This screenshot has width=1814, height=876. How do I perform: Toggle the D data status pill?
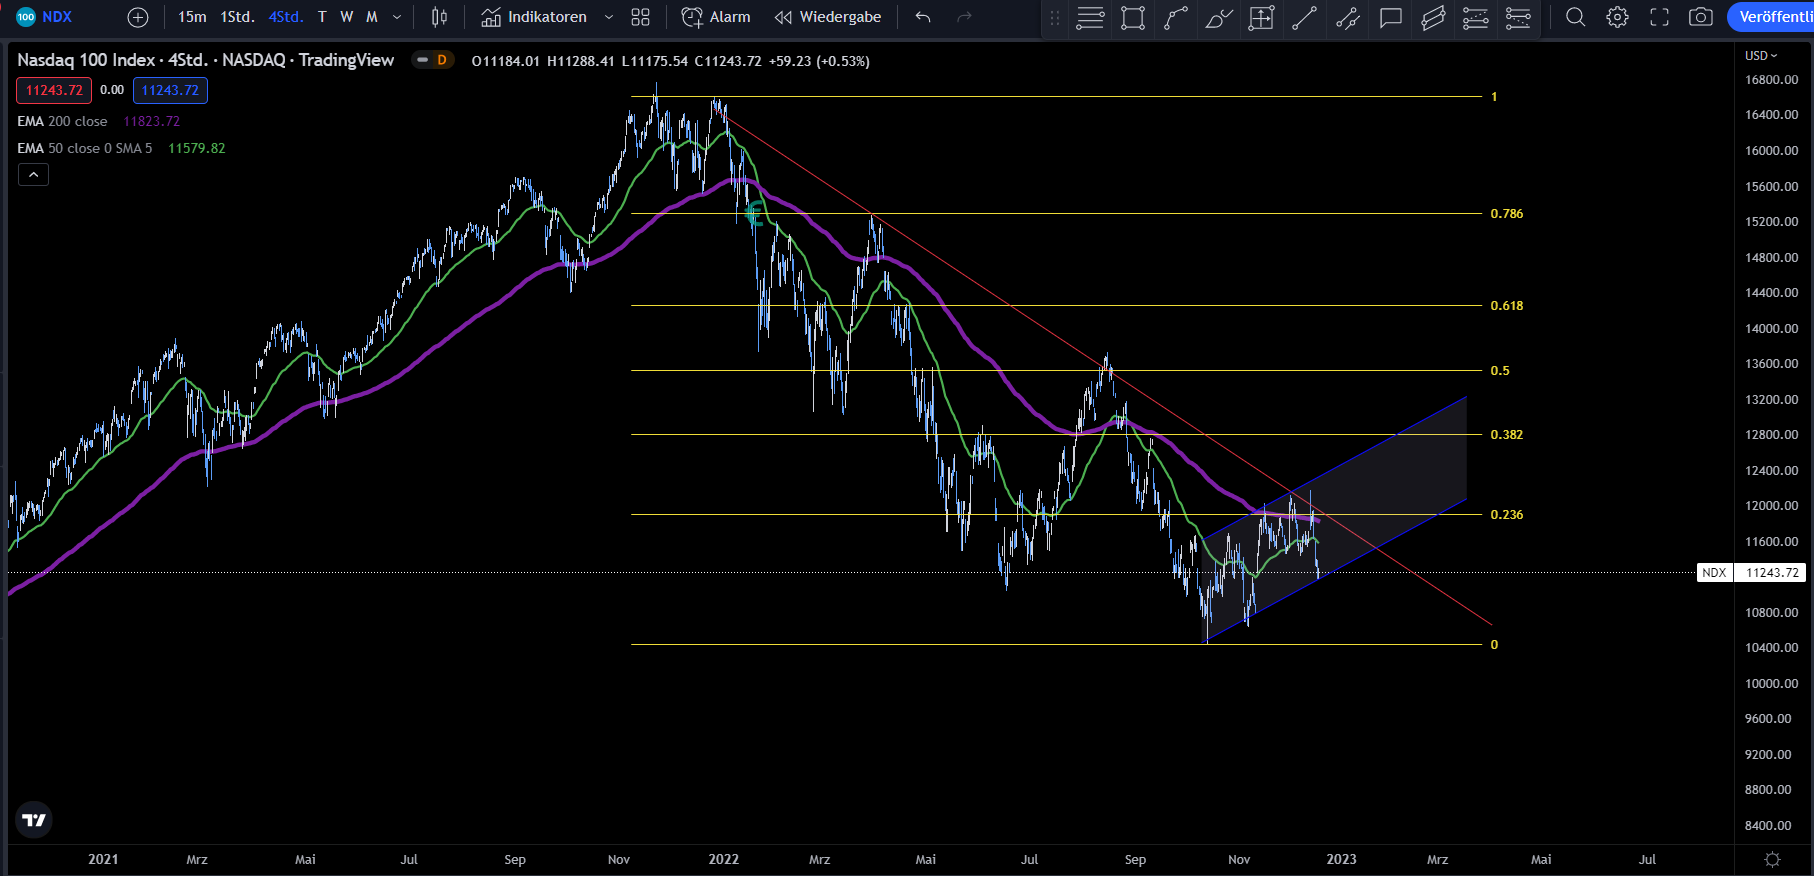pos(433,61)
